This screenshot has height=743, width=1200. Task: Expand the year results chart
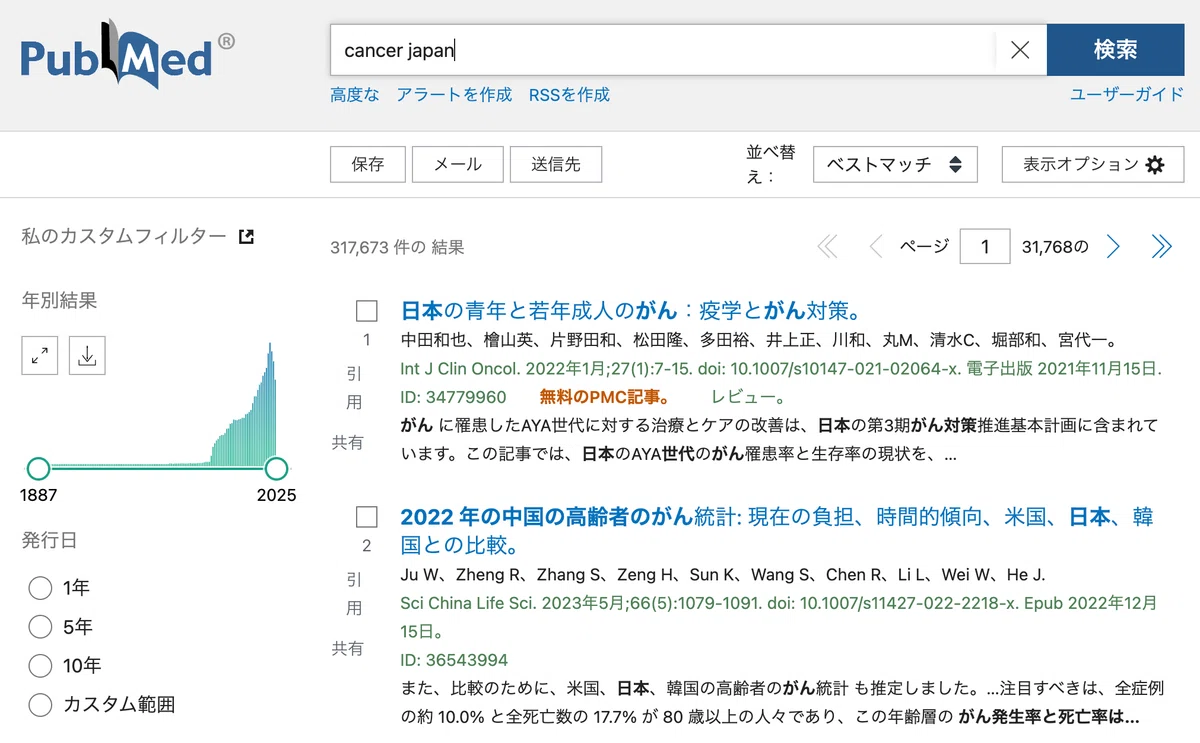point(40,356)
